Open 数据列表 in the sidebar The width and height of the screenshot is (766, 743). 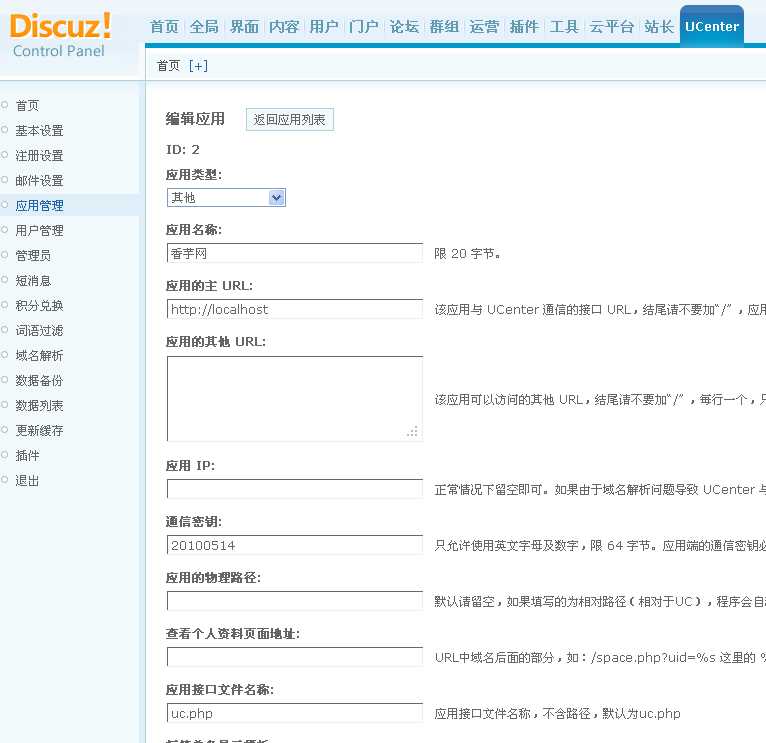tap(39, 405)
